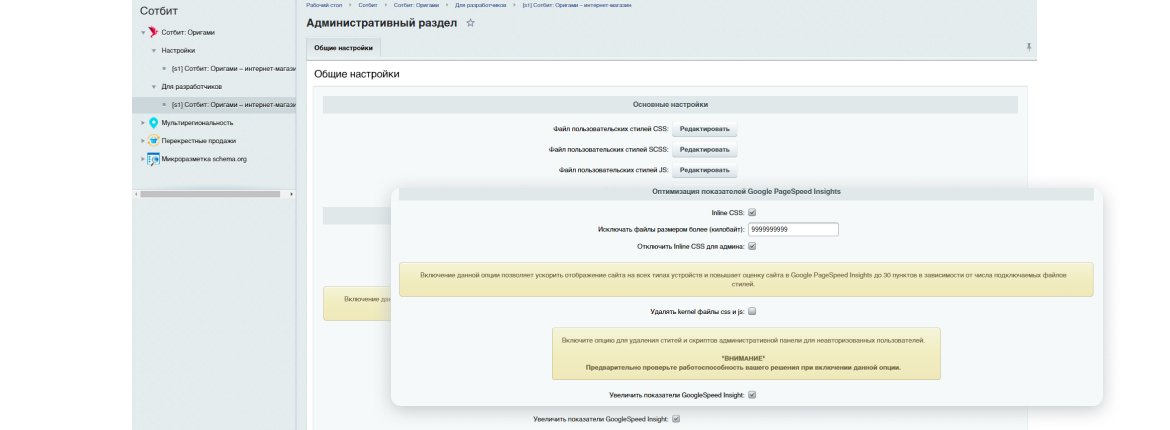Click the Настройки sidebar label
This screenshot has height=430, width=1170.
click(178, 51)
